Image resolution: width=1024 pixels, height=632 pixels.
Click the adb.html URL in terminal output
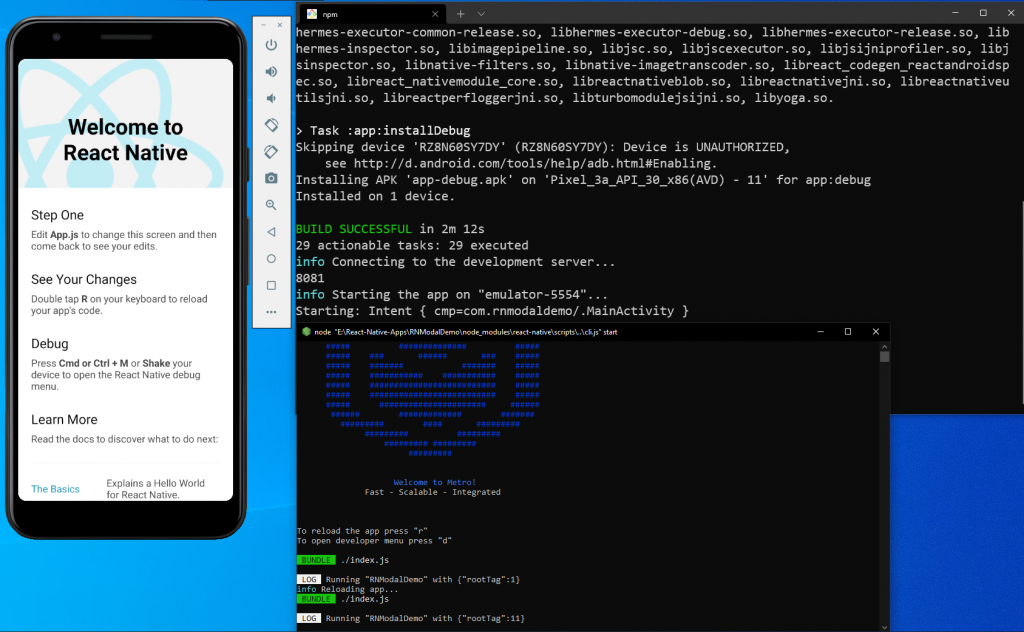(535, 164)
